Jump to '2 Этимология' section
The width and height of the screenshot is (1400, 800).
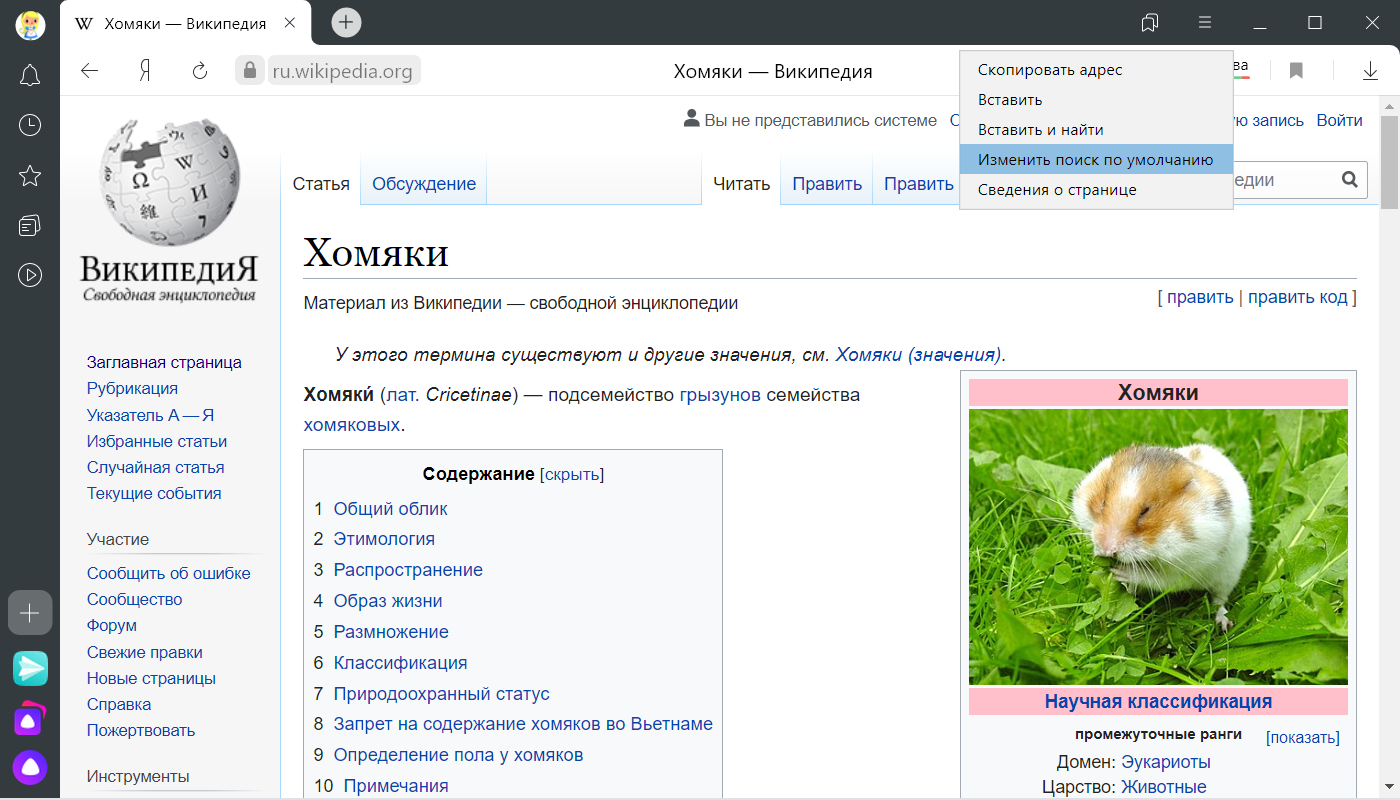pos(384,539)
